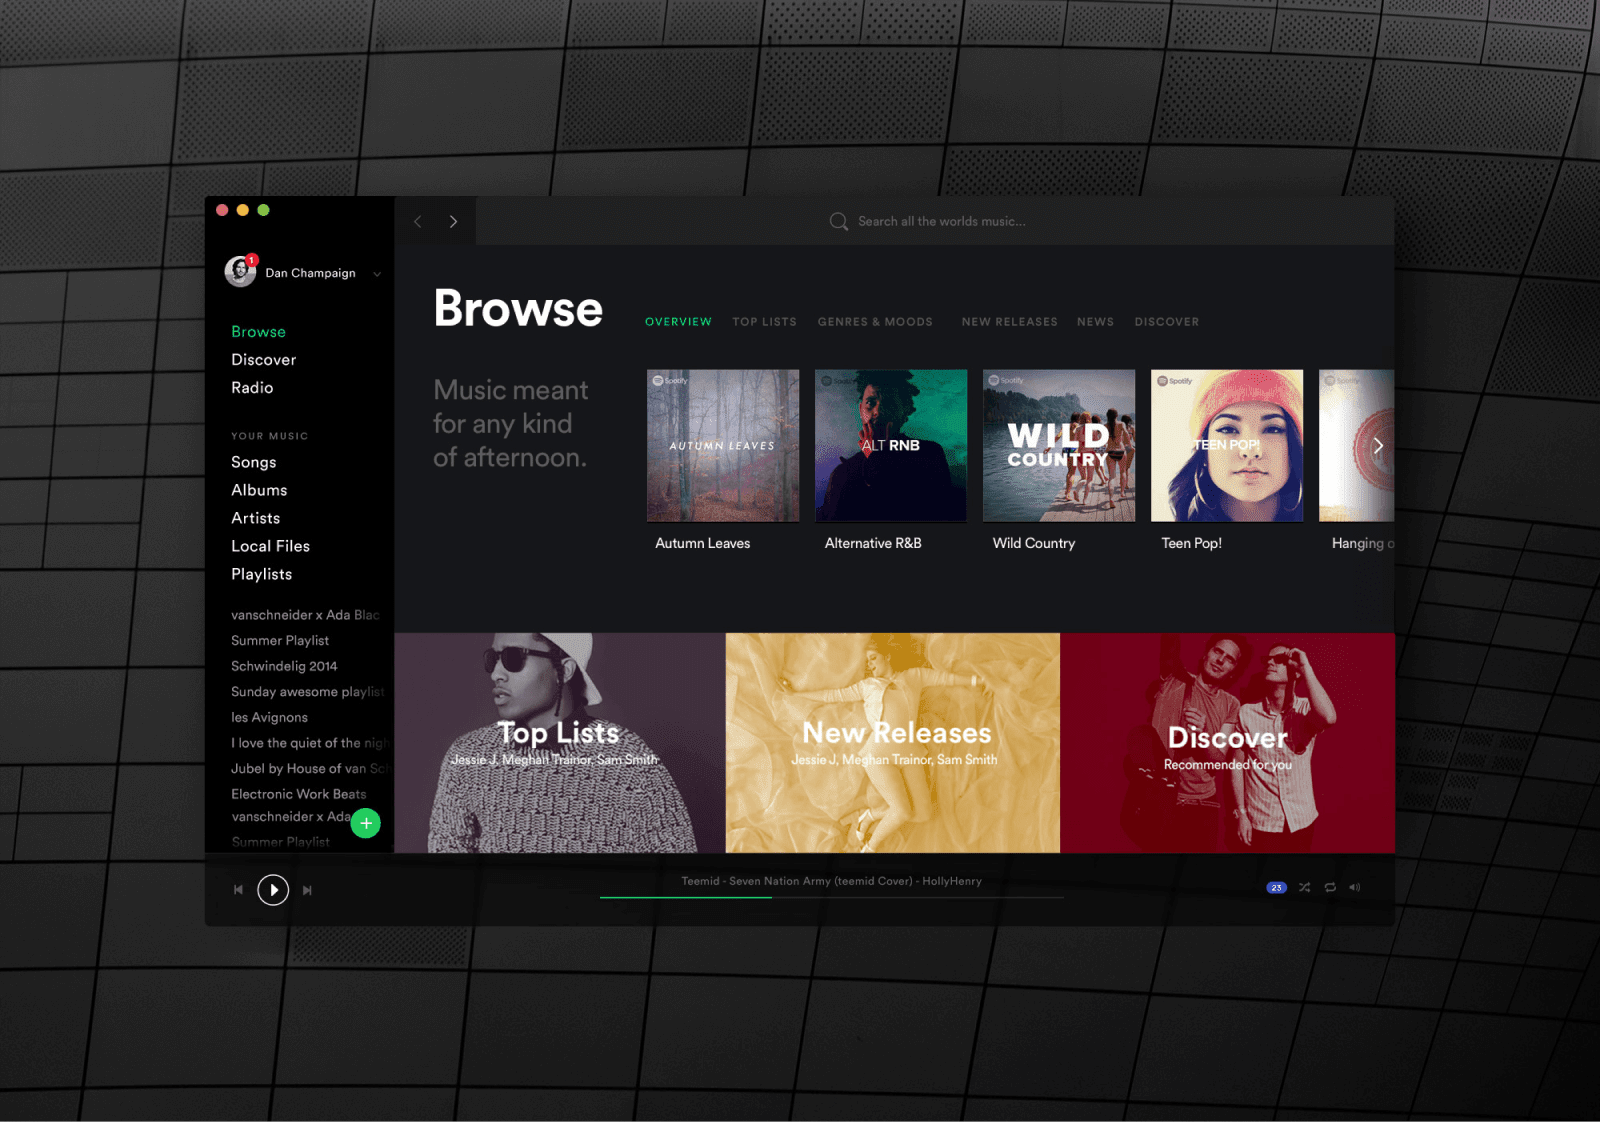This screenshot has width=1600, height=1122.
Task: Open the search magnifier icon
Action: [x=838, y=221]
